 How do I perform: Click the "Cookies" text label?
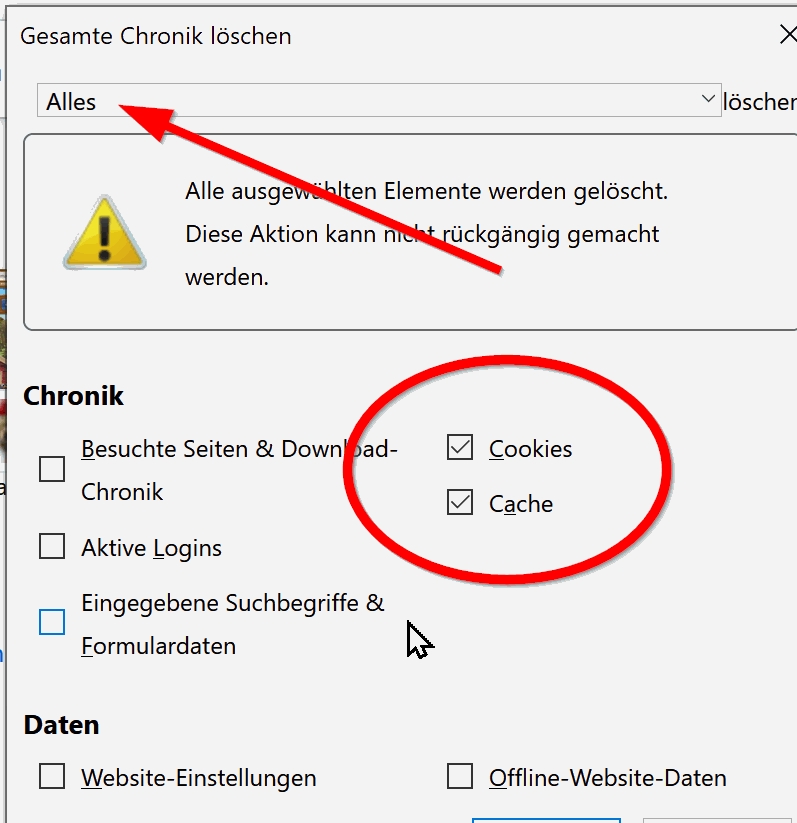(530, 449)
